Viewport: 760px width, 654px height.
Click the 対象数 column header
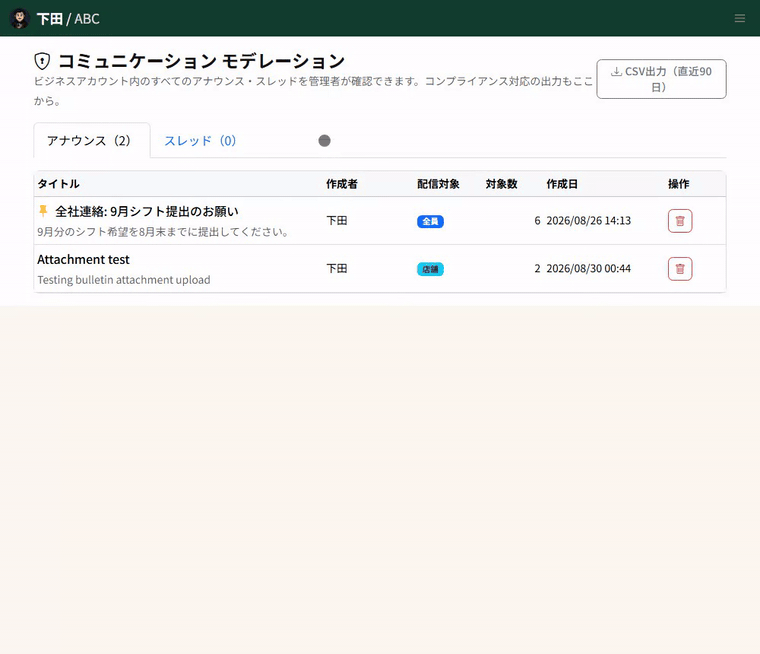pos(502,184)
